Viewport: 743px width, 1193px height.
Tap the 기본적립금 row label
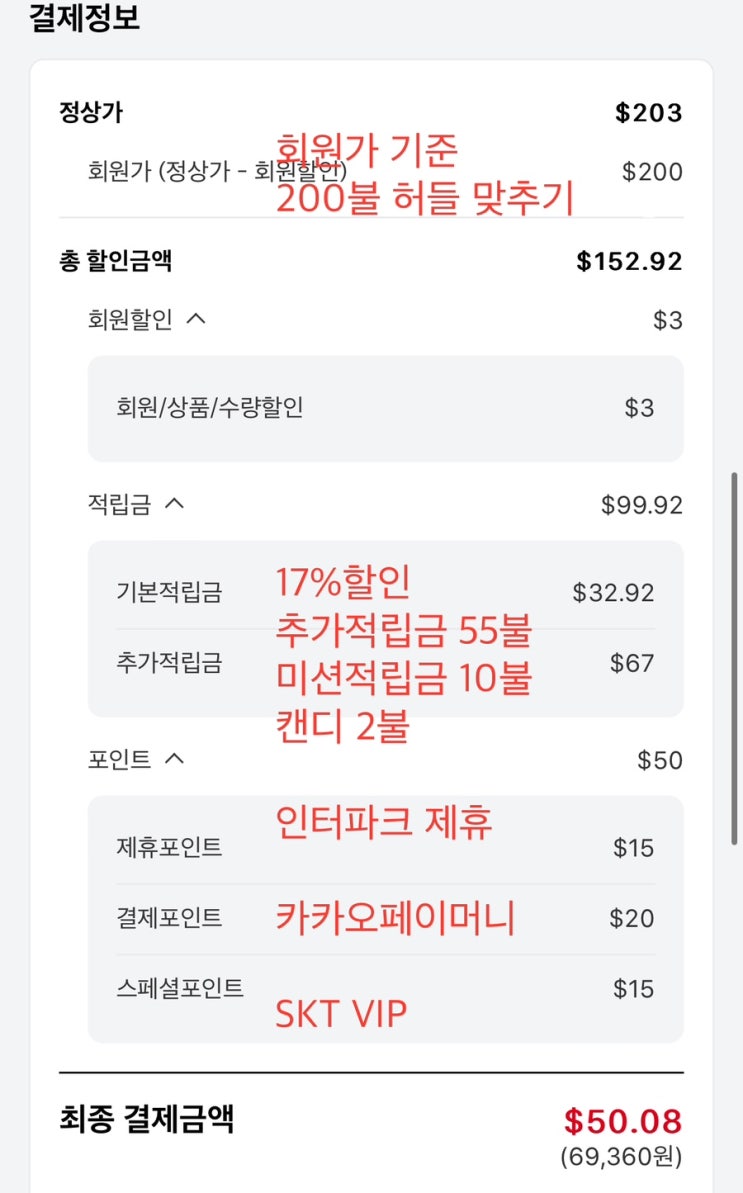[169, 592]
